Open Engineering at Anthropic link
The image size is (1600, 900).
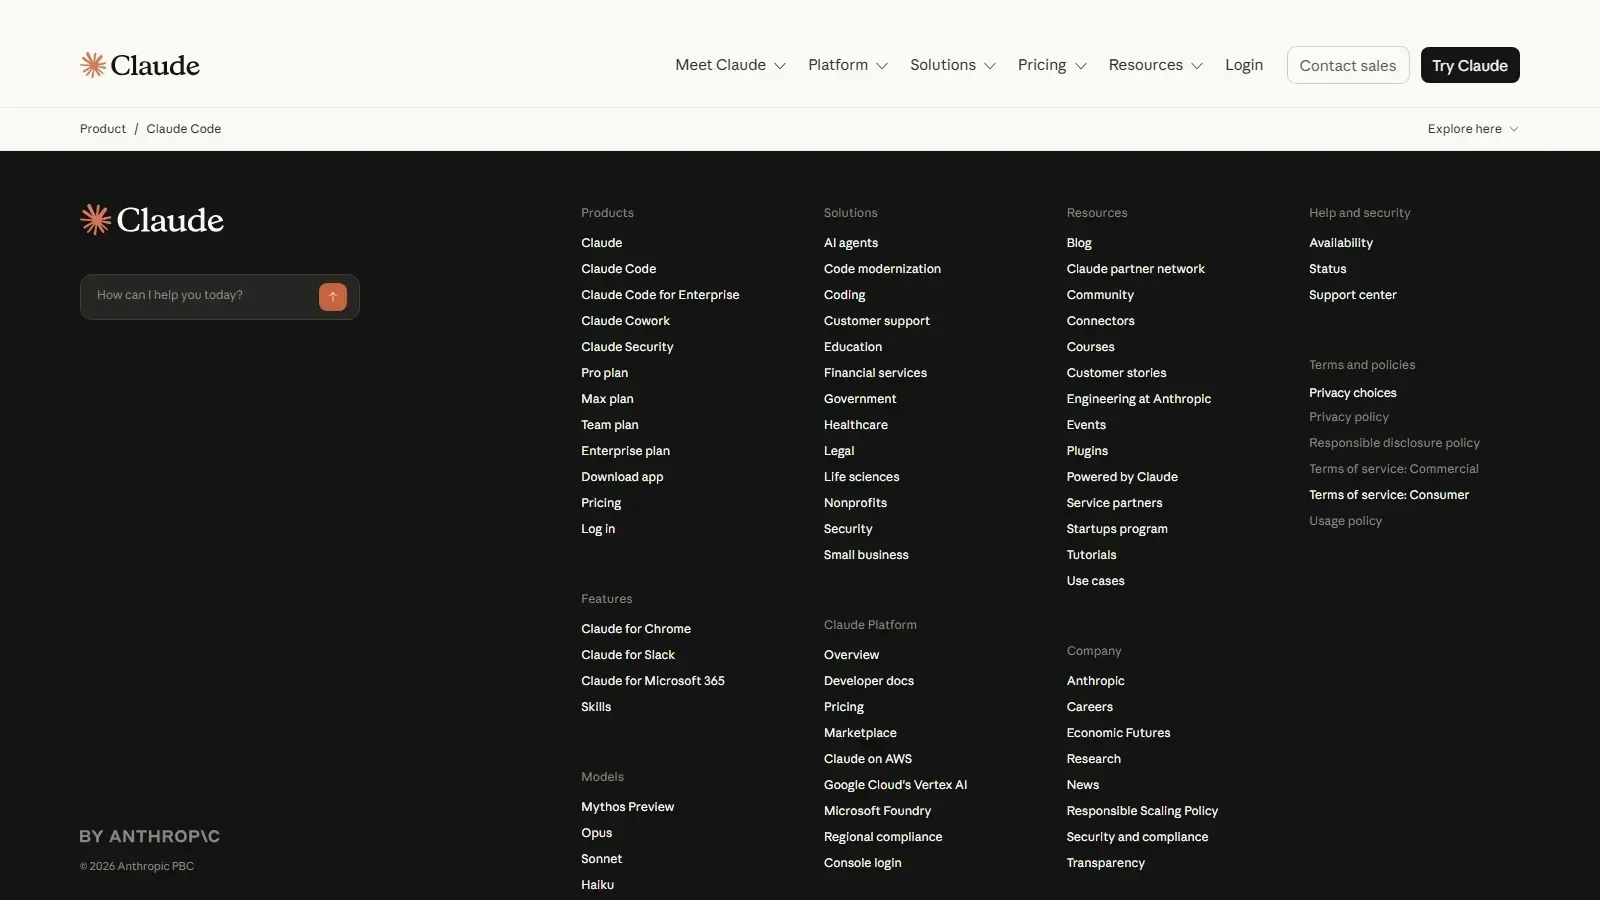(1138, 399)
